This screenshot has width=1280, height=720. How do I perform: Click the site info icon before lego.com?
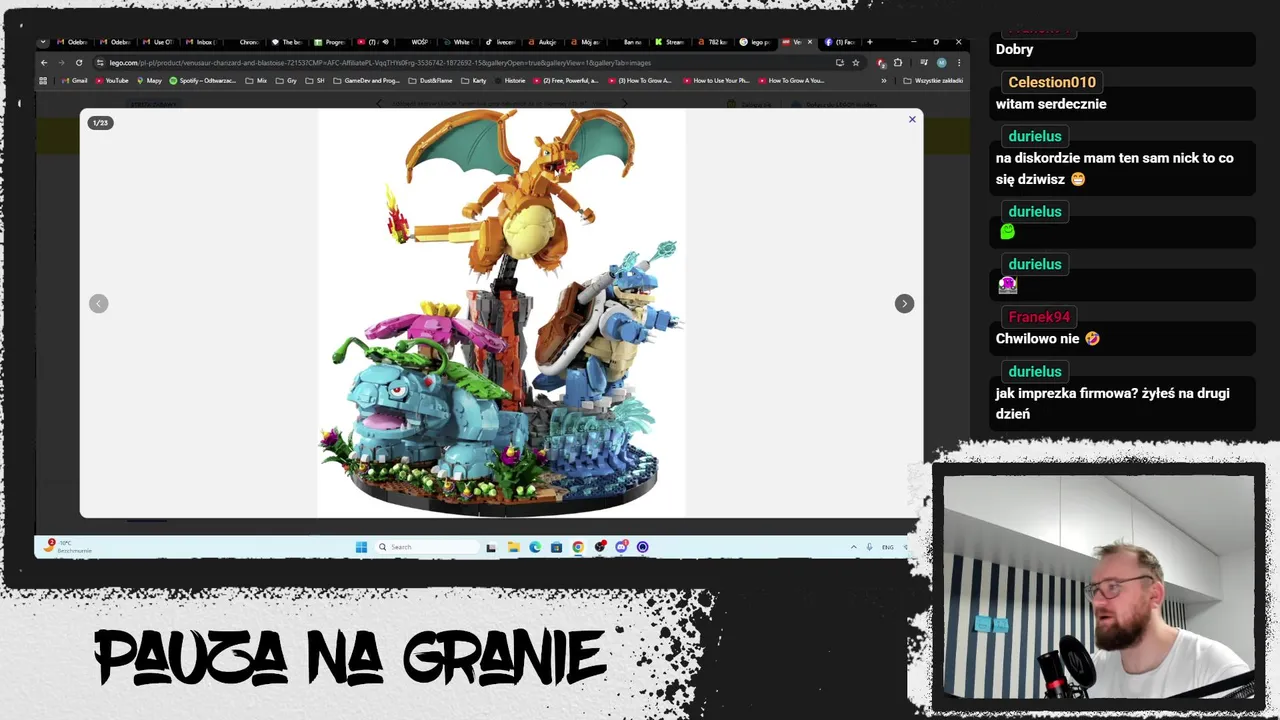[x=99, y=62]
